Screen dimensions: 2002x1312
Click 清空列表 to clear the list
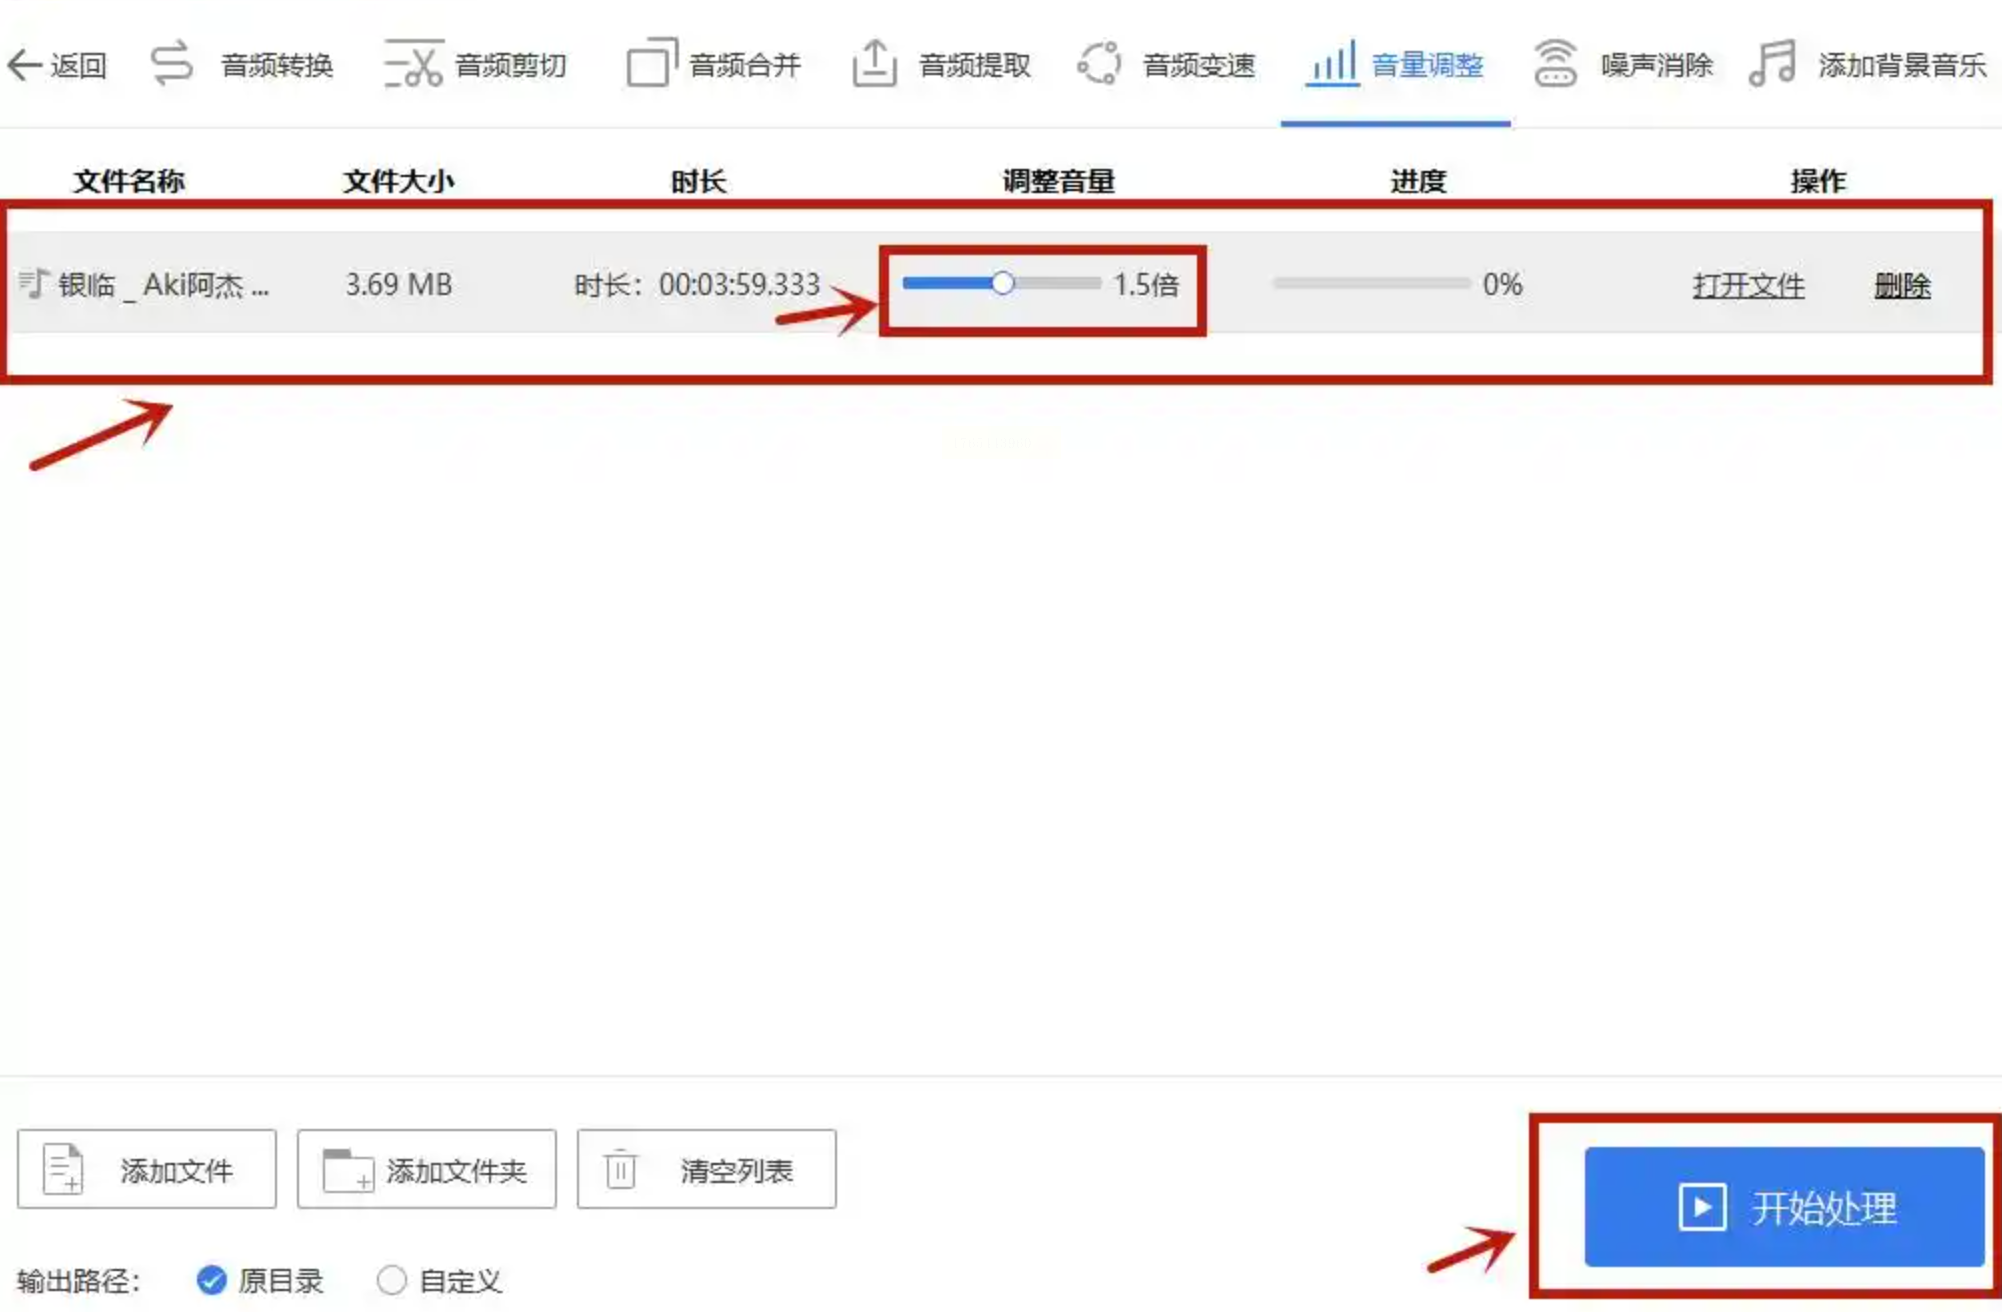[x=707, y=1169]
